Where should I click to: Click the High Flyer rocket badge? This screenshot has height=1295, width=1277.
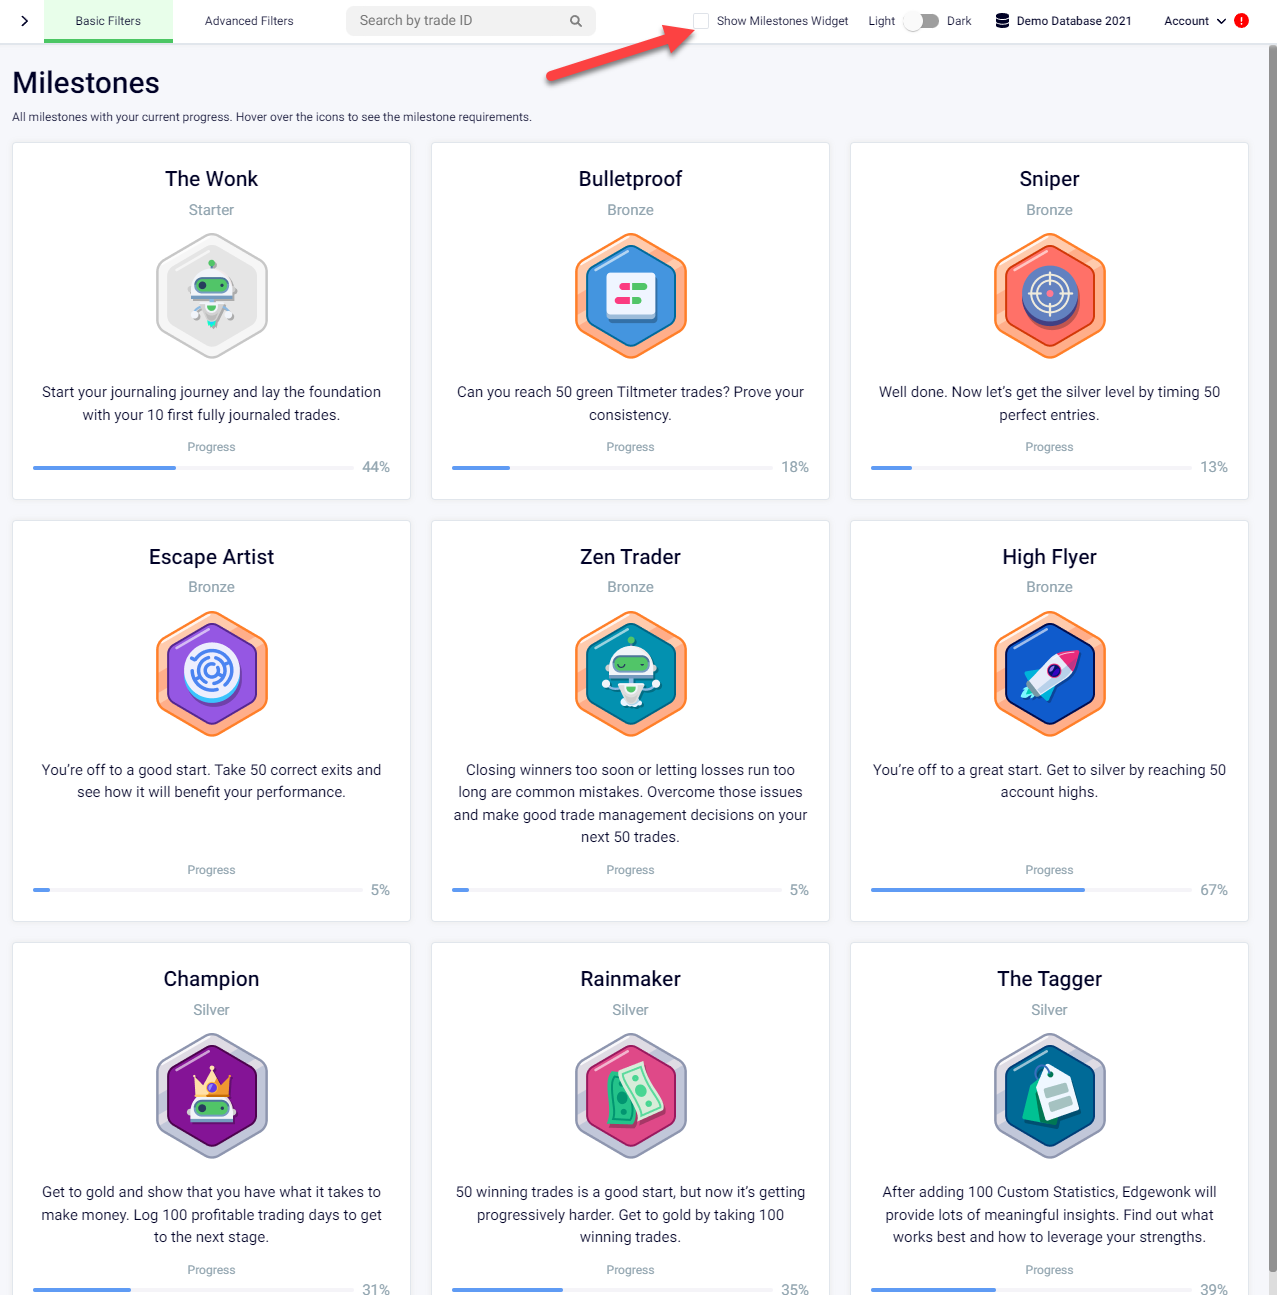1049,674
